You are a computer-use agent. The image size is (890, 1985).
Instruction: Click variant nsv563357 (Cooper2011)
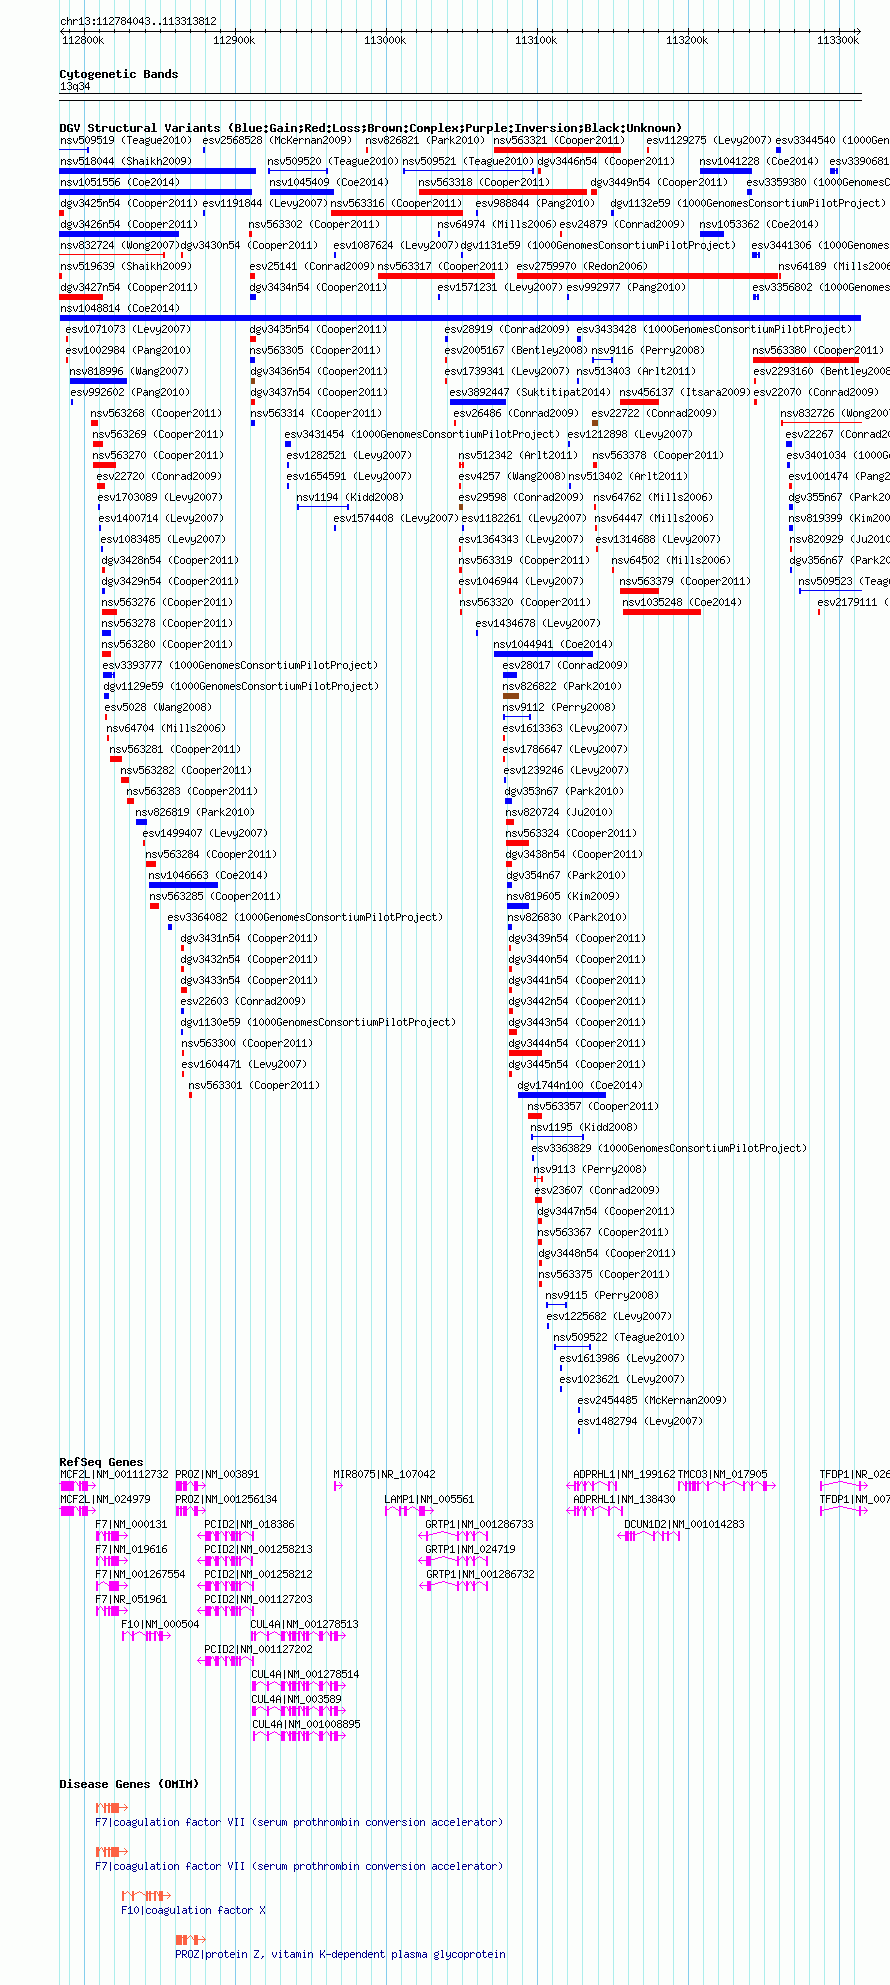coord(593,1106)
